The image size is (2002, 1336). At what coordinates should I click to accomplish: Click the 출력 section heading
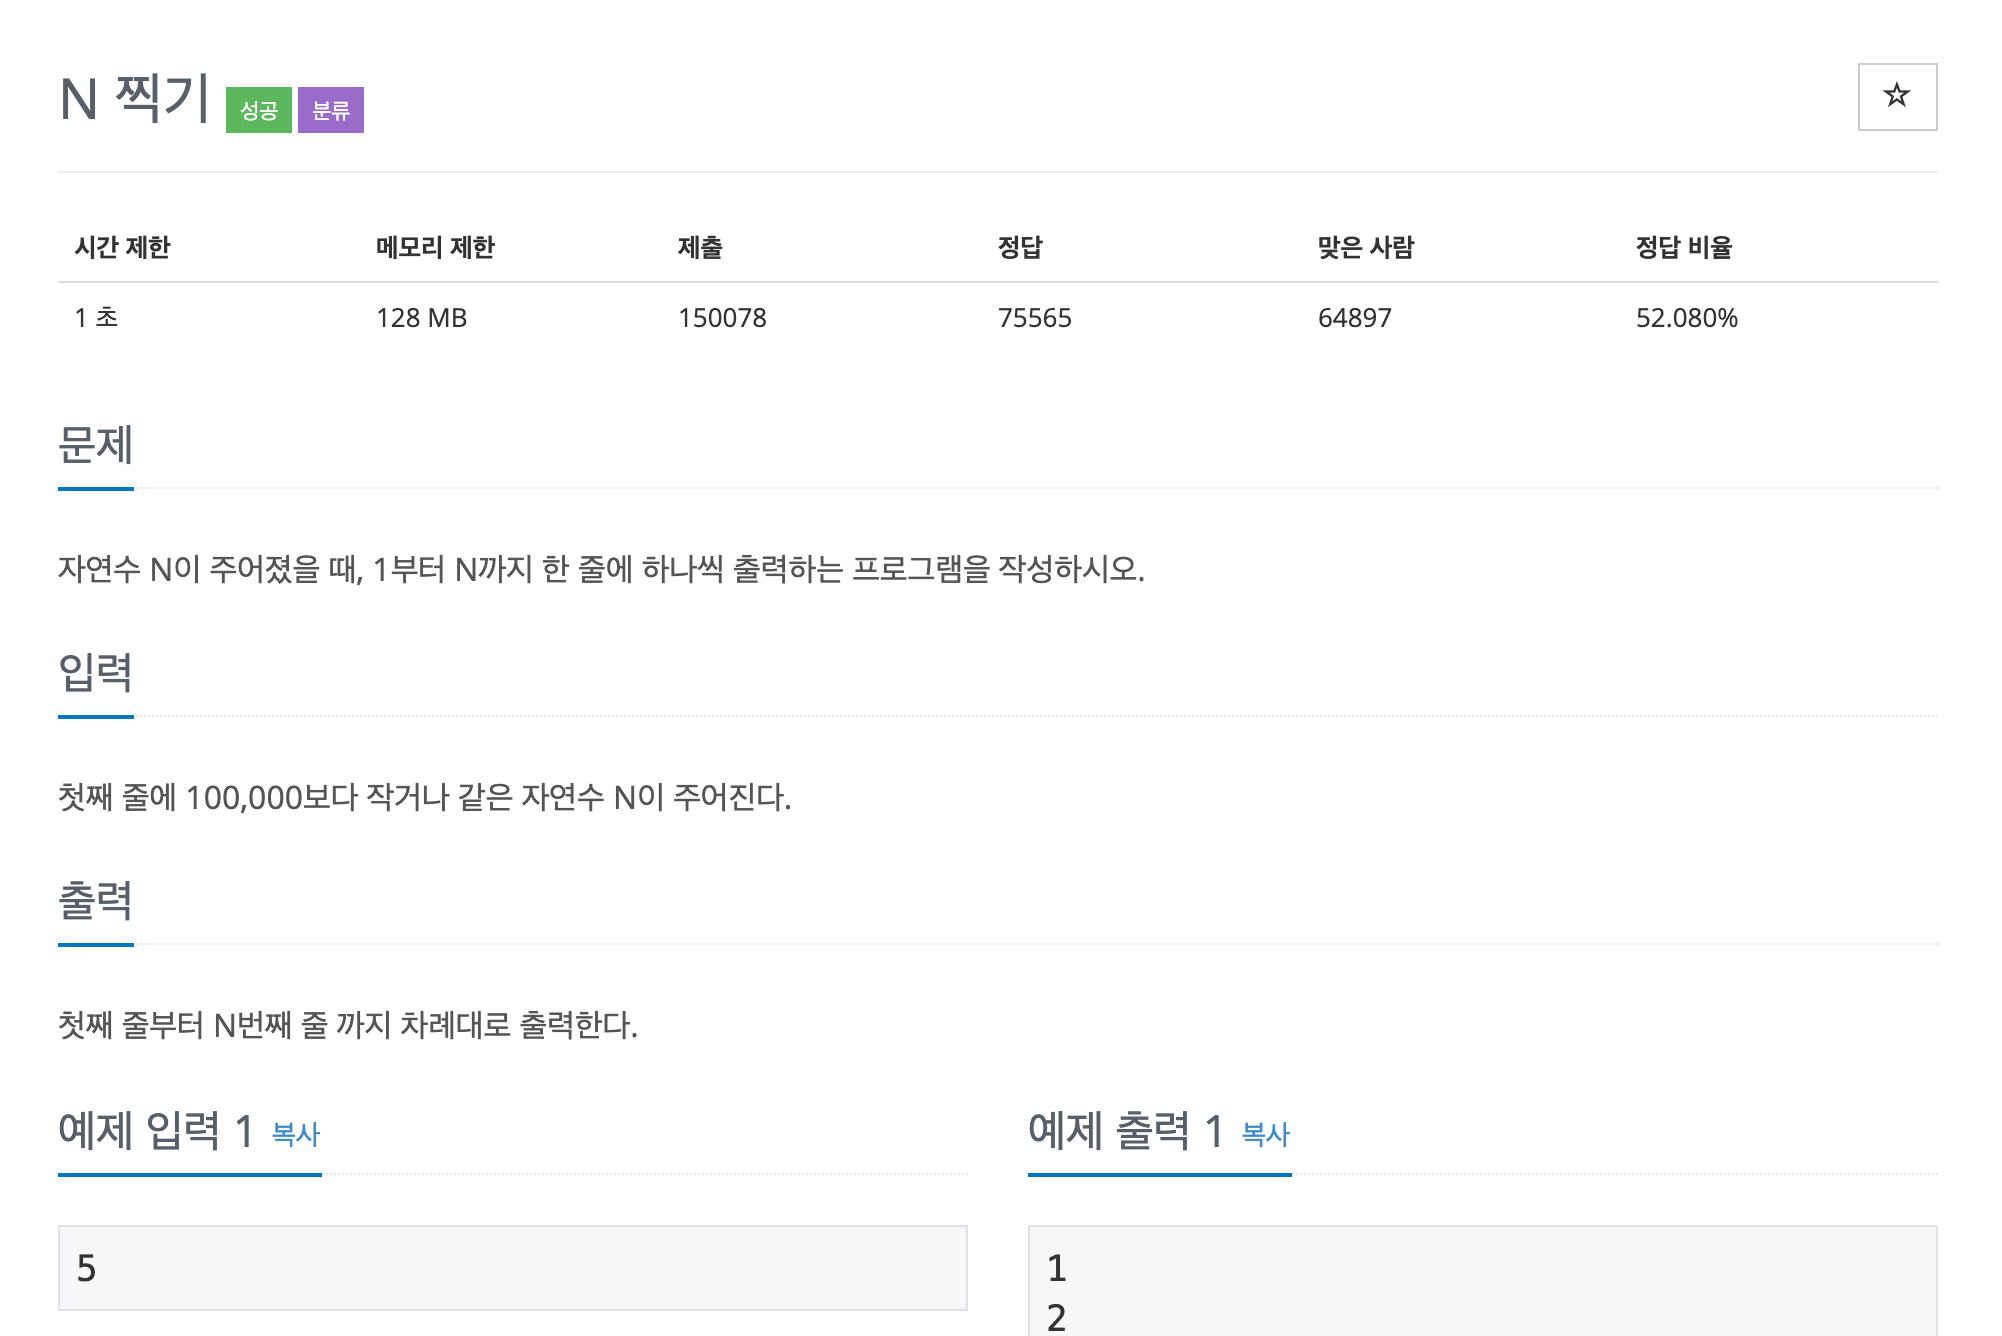point(96,900)
